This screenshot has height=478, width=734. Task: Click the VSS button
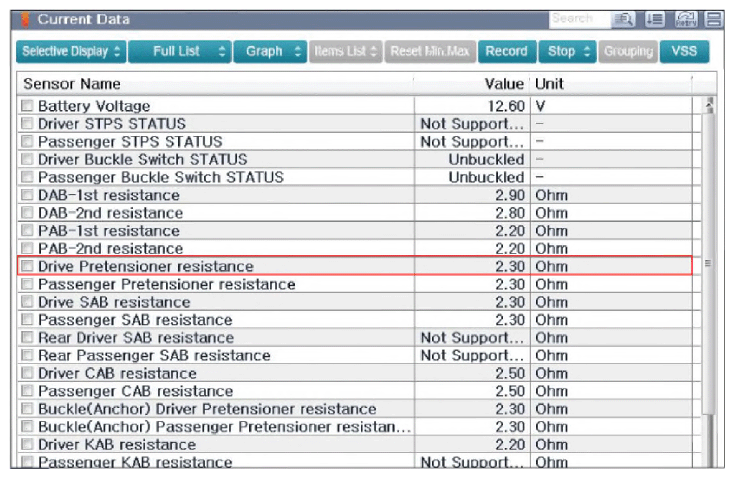click(684, 51)
